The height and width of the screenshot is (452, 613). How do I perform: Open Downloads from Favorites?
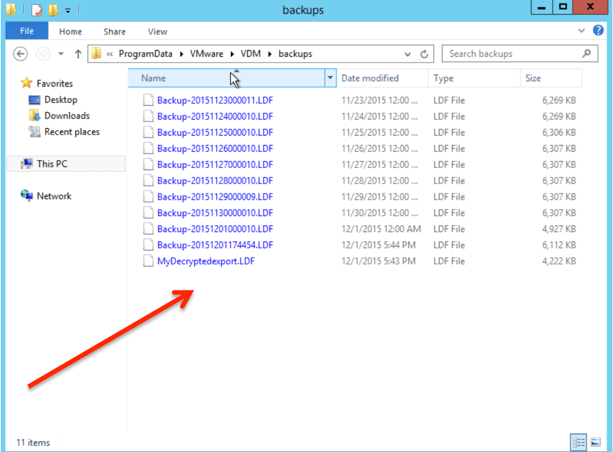point(66,116)
